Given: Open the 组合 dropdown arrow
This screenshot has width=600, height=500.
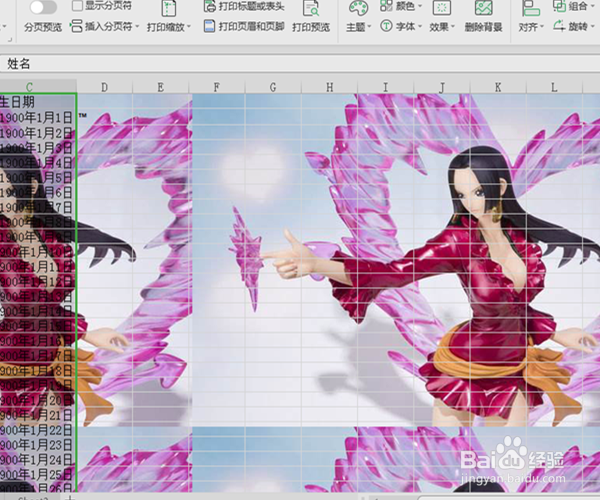Looking at the screenshot, I should coord(593,6).
